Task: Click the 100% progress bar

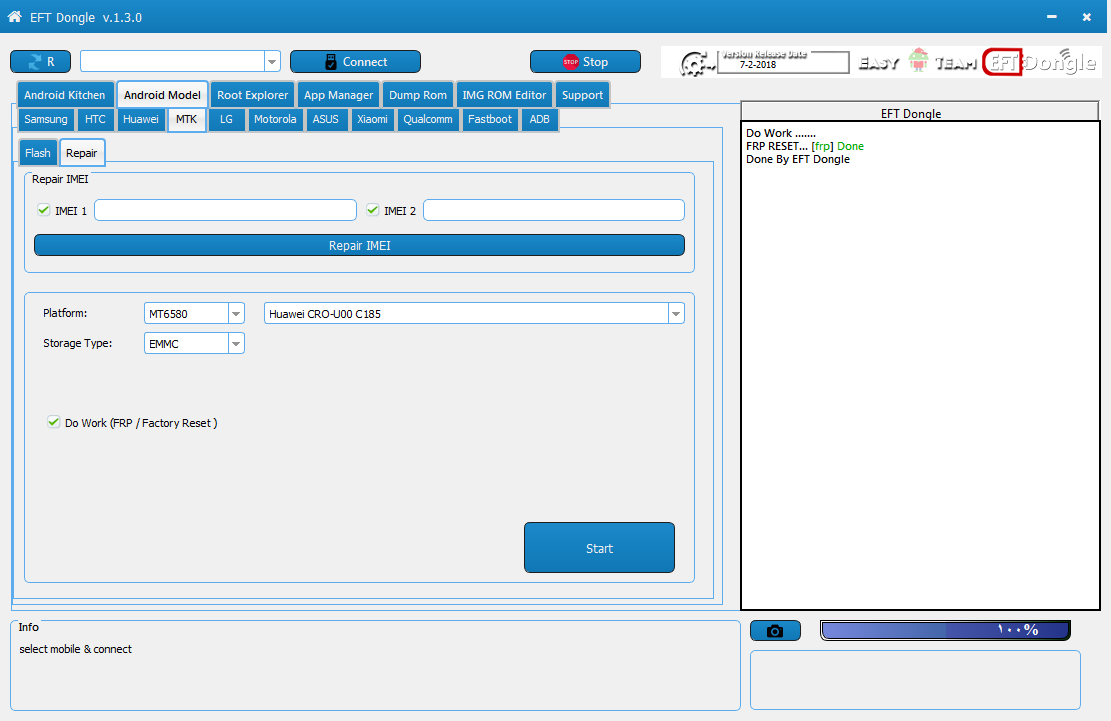Action: click(x=945, y=630)
